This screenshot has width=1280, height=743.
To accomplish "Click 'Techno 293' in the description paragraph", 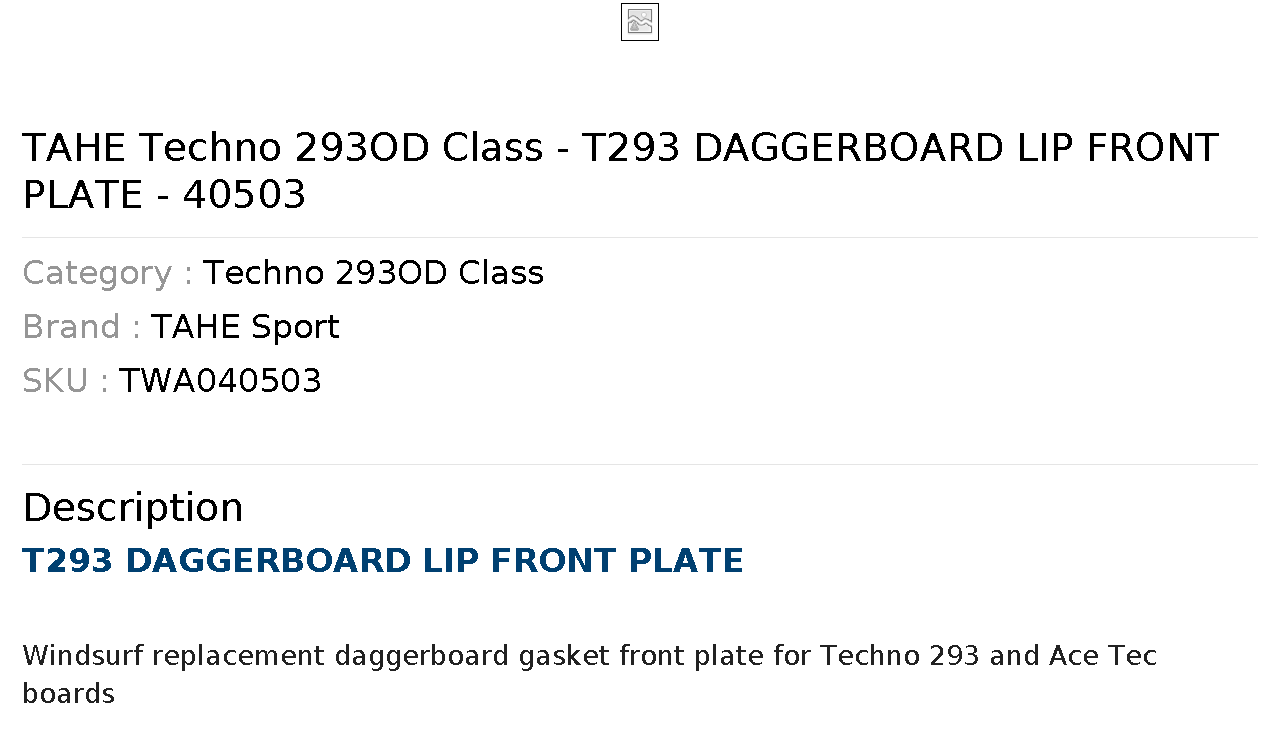I will pos(900,656).
